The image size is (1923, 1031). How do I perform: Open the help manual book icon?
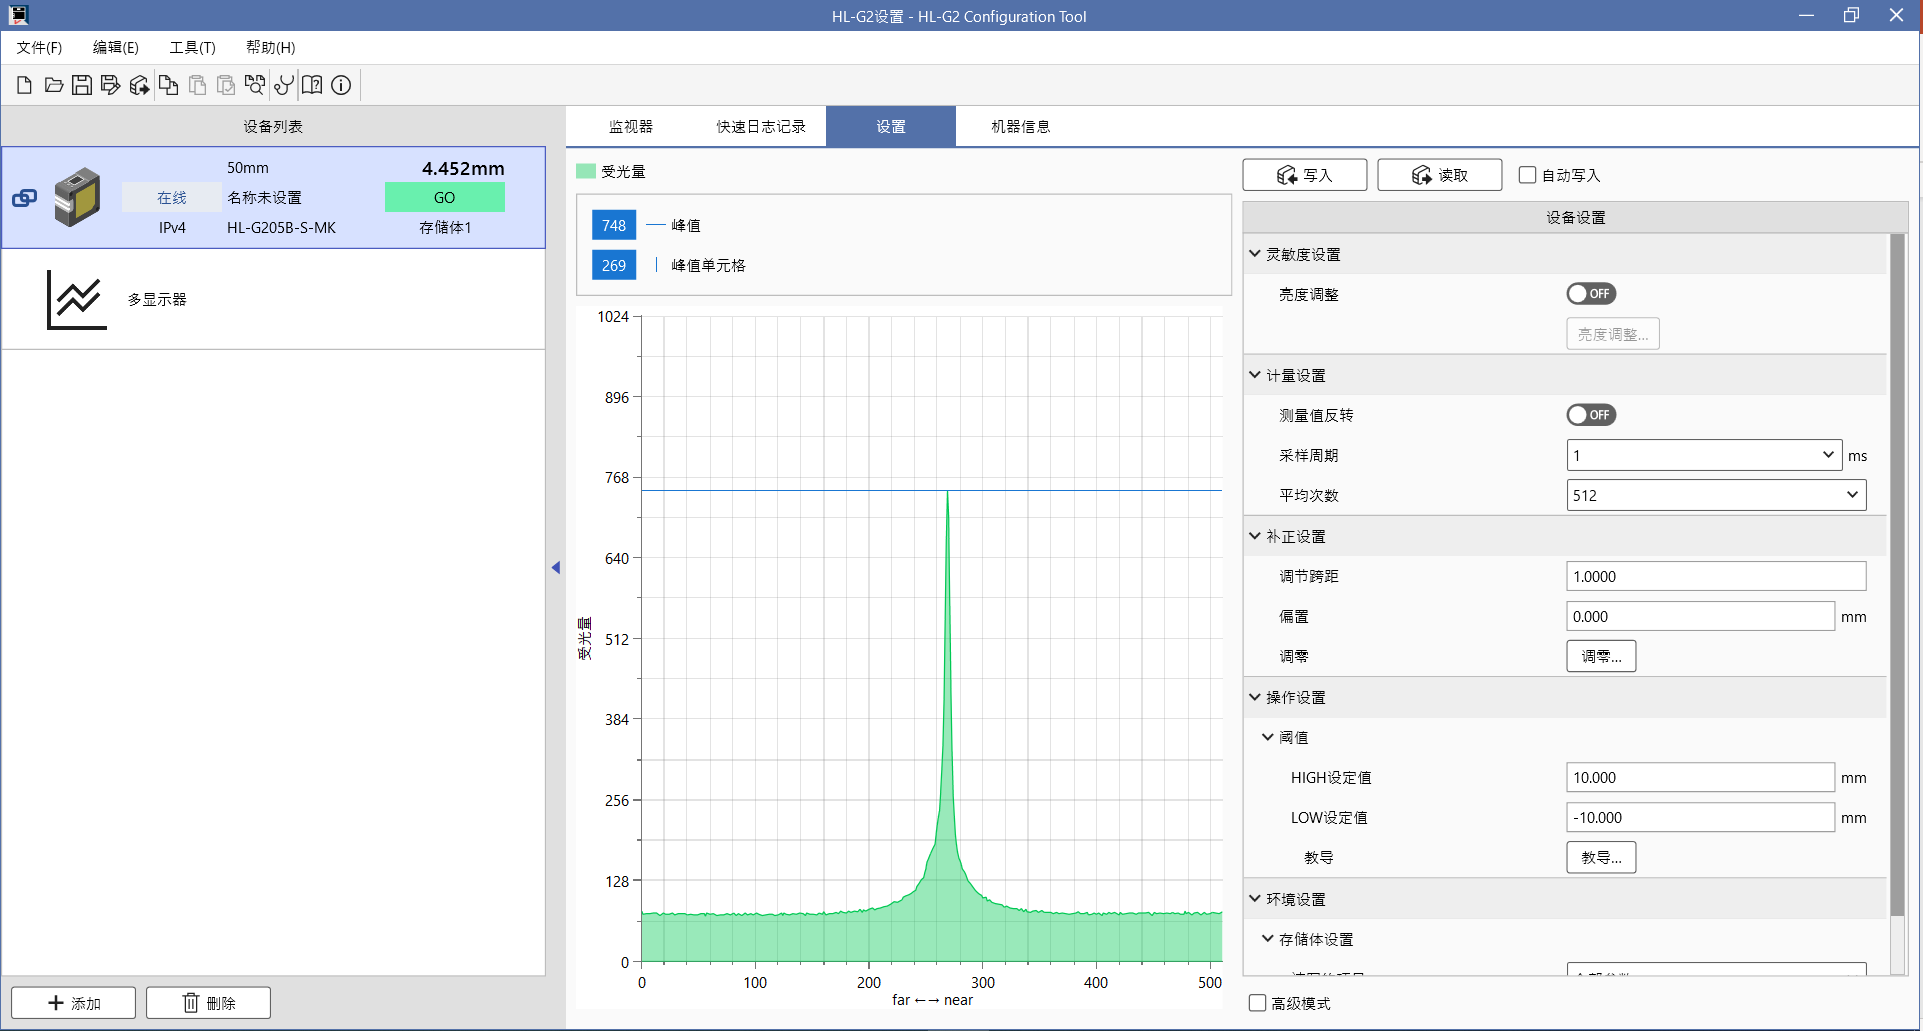coord(312,85)
